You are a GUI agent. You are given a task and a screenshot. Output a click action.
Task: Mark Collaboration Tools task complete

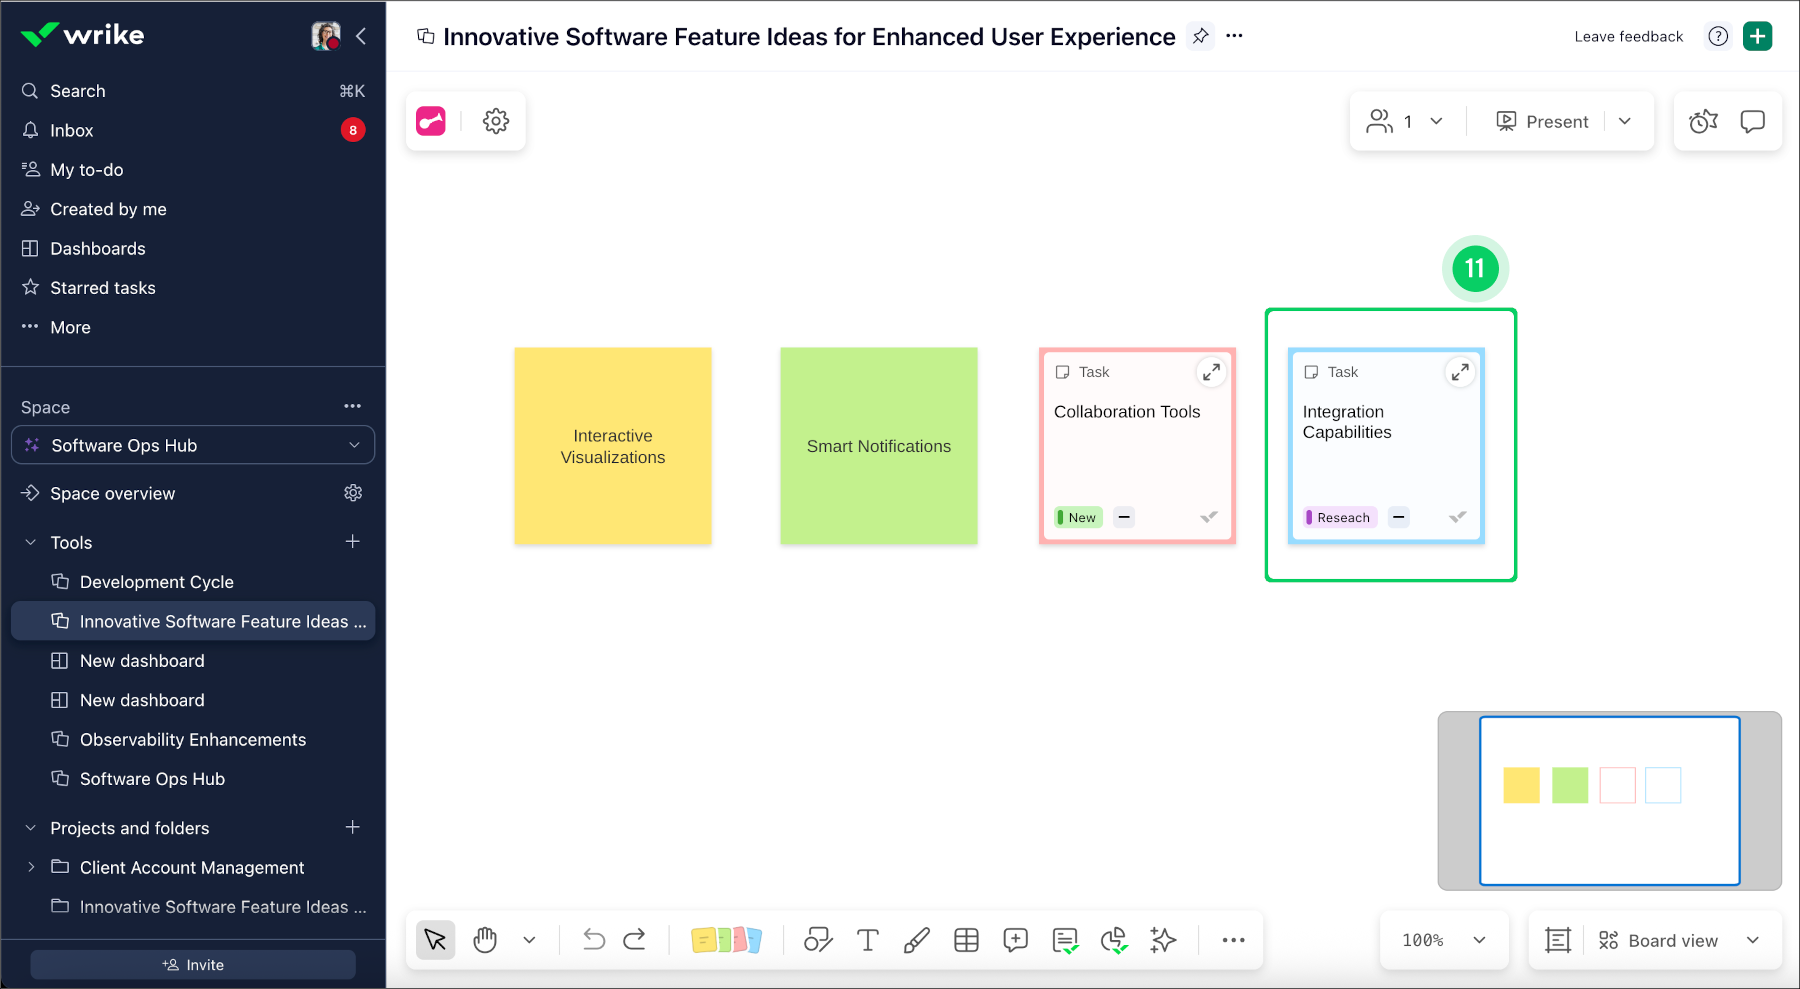tap(1209, 517)
